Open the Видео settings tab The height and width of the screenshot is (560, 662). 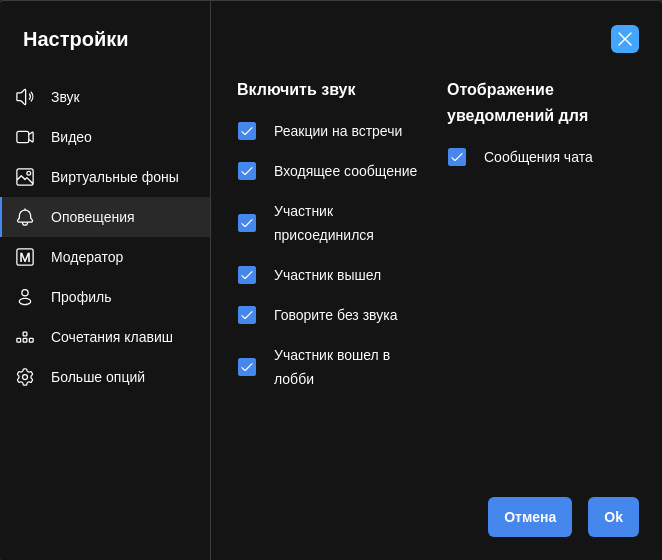71,137
